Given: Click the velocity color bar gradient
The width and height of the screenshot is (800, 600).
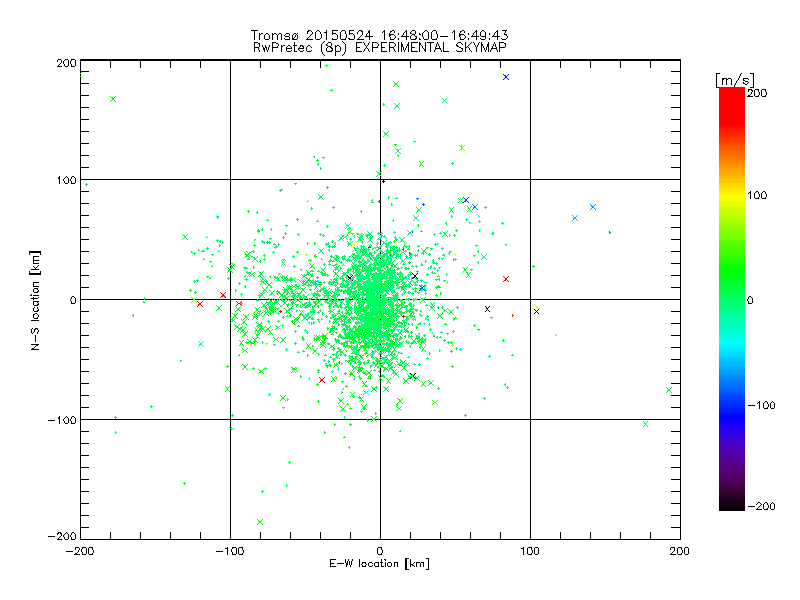Looking at the screenshot, I should [732, 299].
